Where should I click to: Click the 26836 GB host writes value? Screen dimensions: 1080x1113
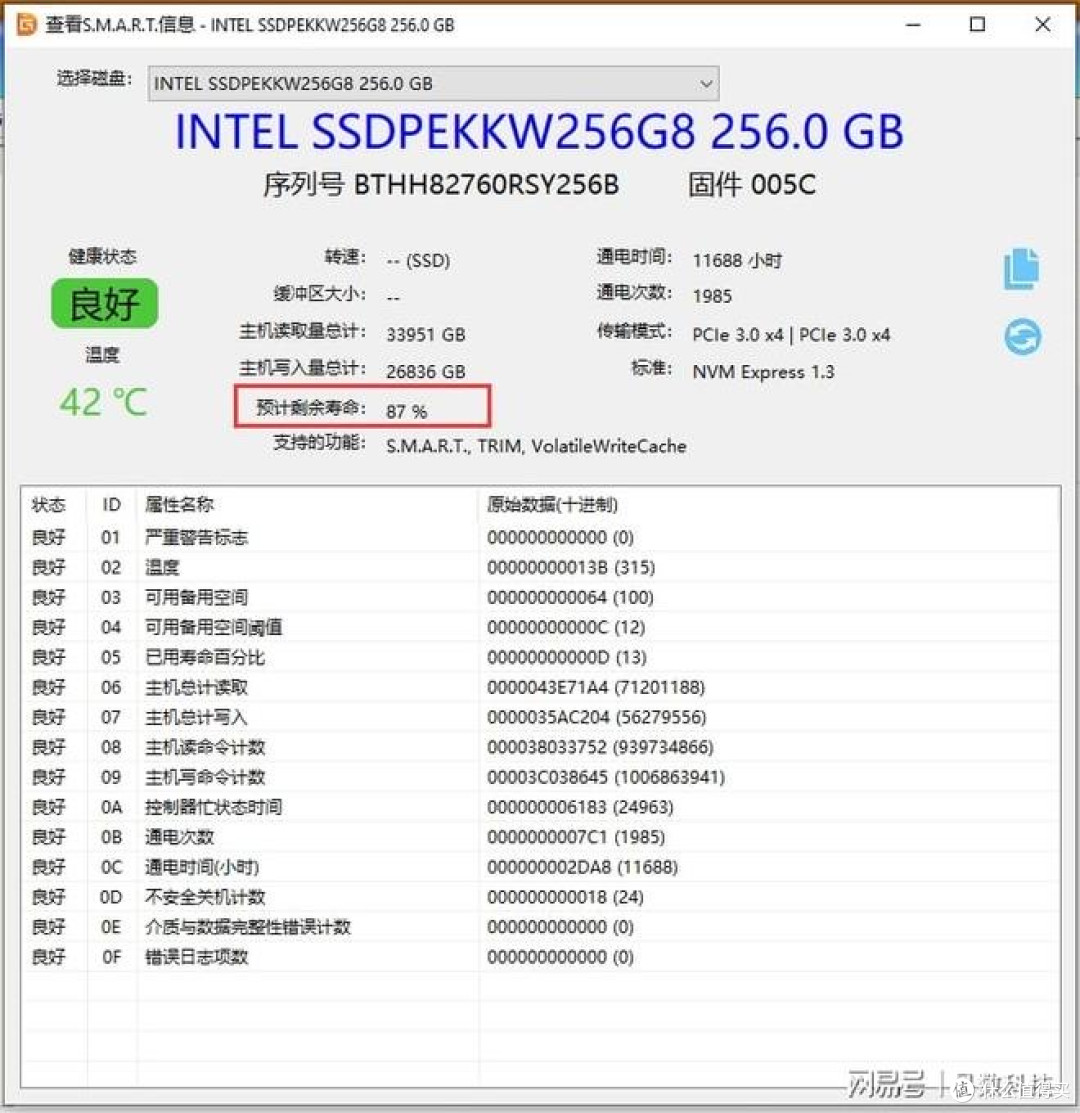coord(426,371)
